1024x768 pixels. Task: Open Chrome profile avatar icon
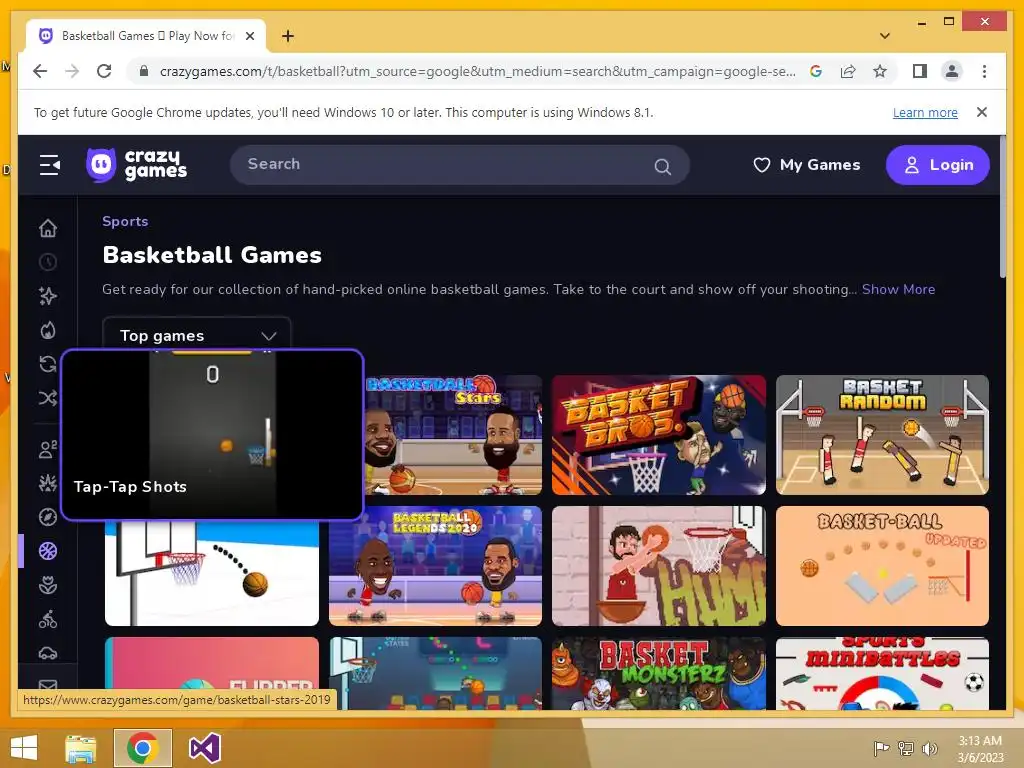(x=952, y=71)
